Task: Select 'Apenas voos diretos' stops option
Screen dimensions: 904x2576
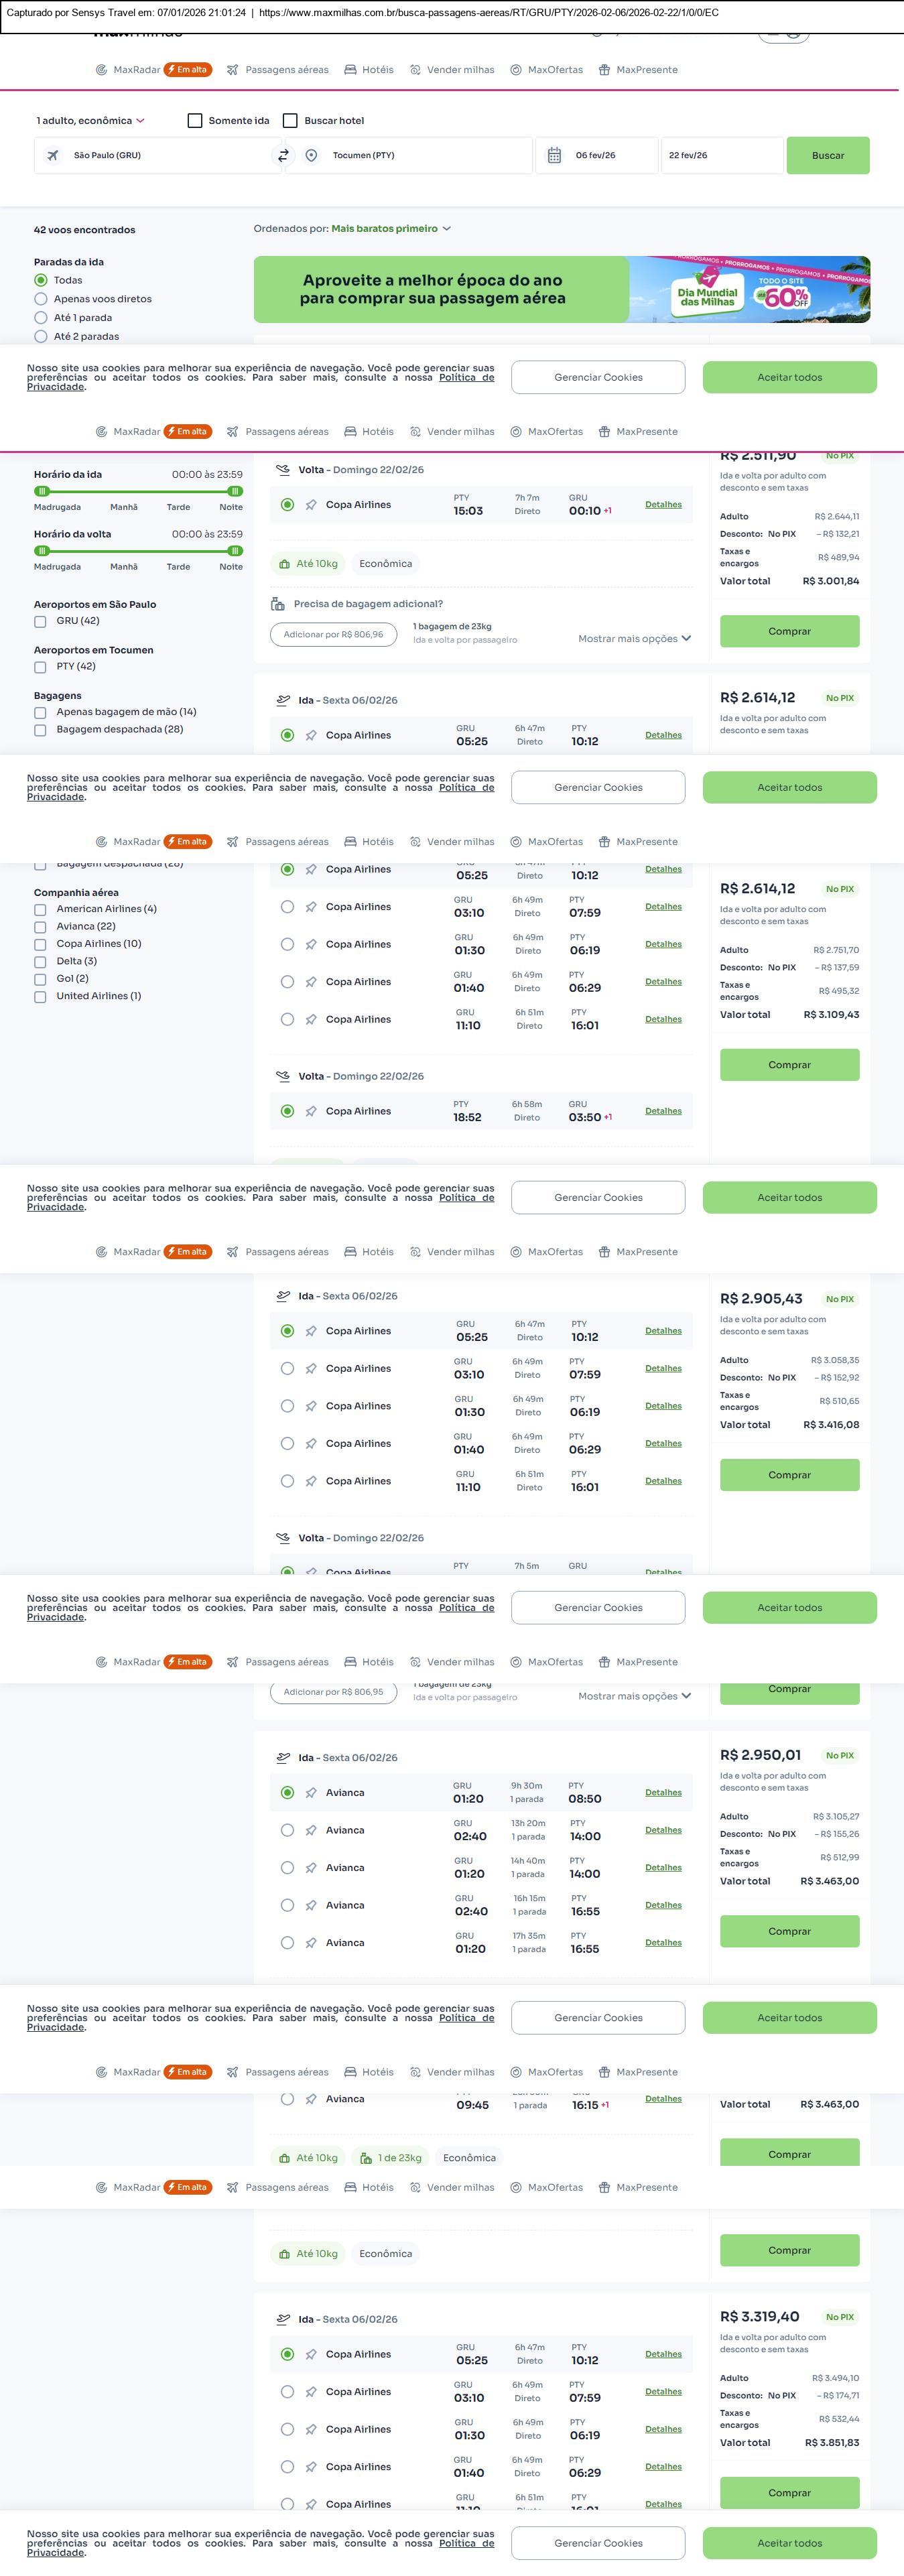Action: [x=41, y=299]
